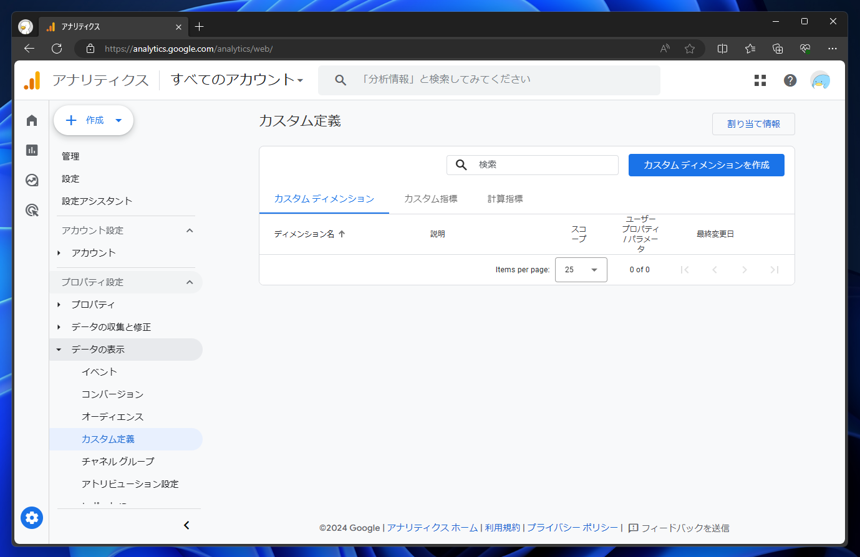
Task: Switch to the 計算指標 tab
Action: (505, 199)
